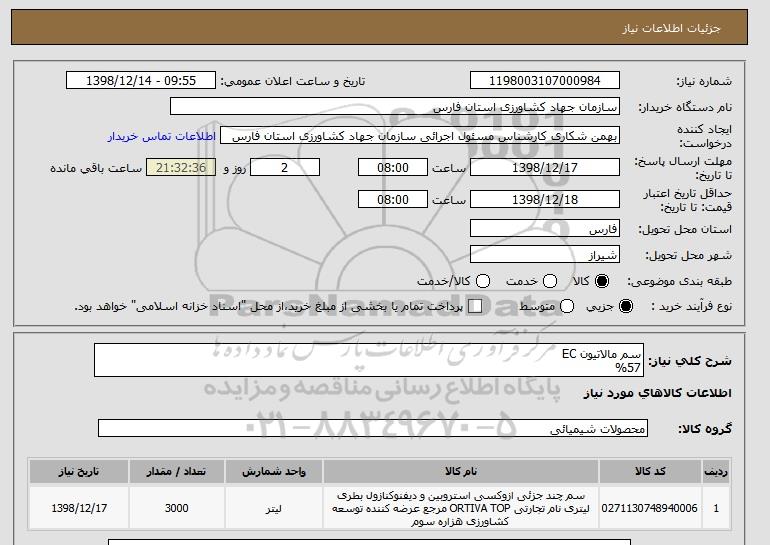The height and width of the screenshot is (545, 770).
Task: Click the goods group field محصولات شیمیائی
Action: [373, 428]
